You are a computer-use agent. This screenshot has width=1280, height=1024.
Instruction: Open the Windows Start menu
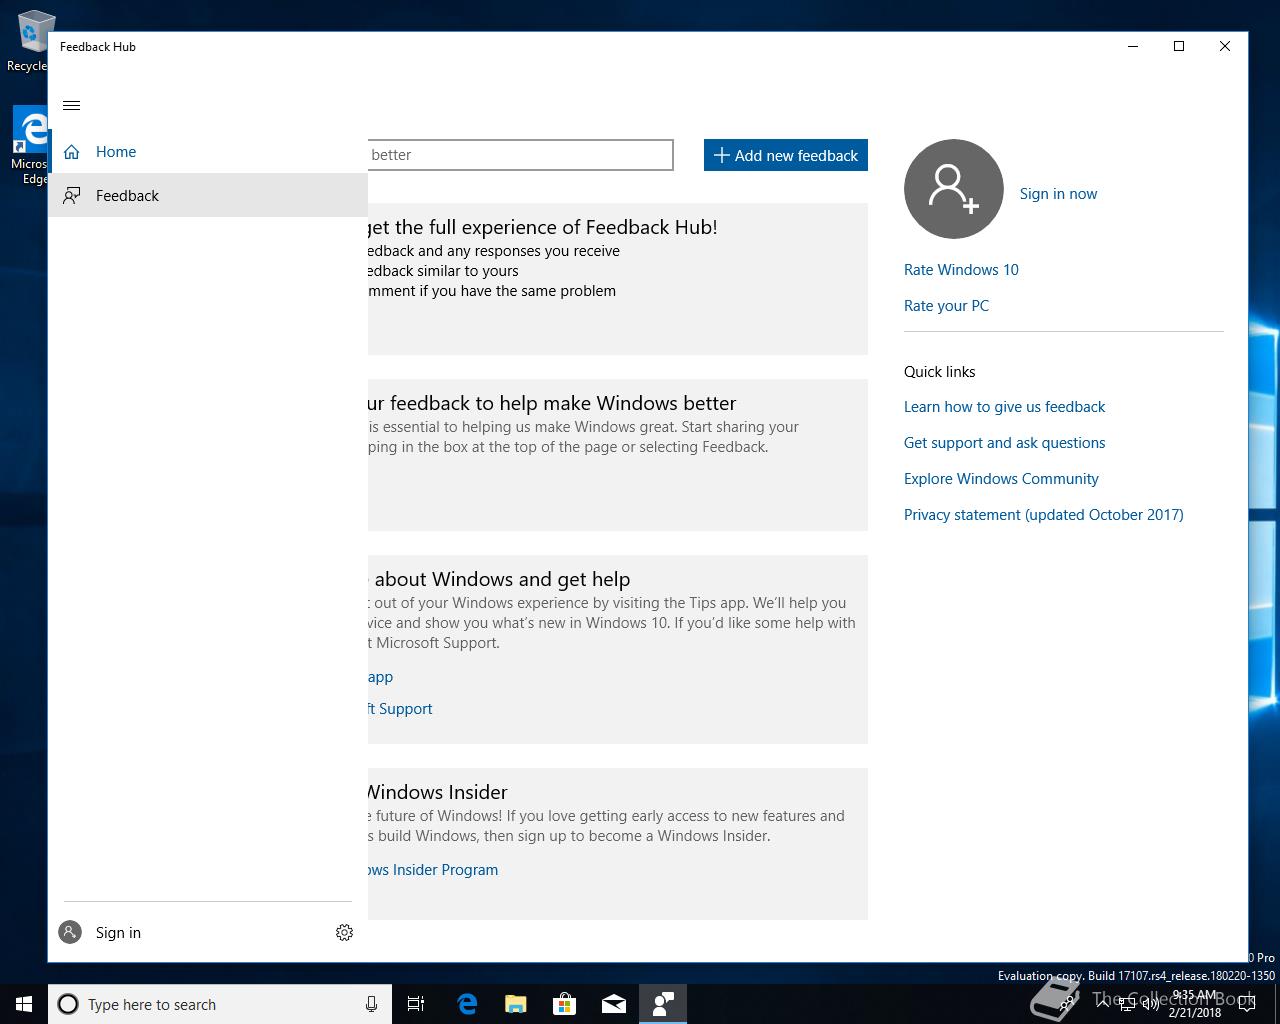click(x=24, y=1004)
